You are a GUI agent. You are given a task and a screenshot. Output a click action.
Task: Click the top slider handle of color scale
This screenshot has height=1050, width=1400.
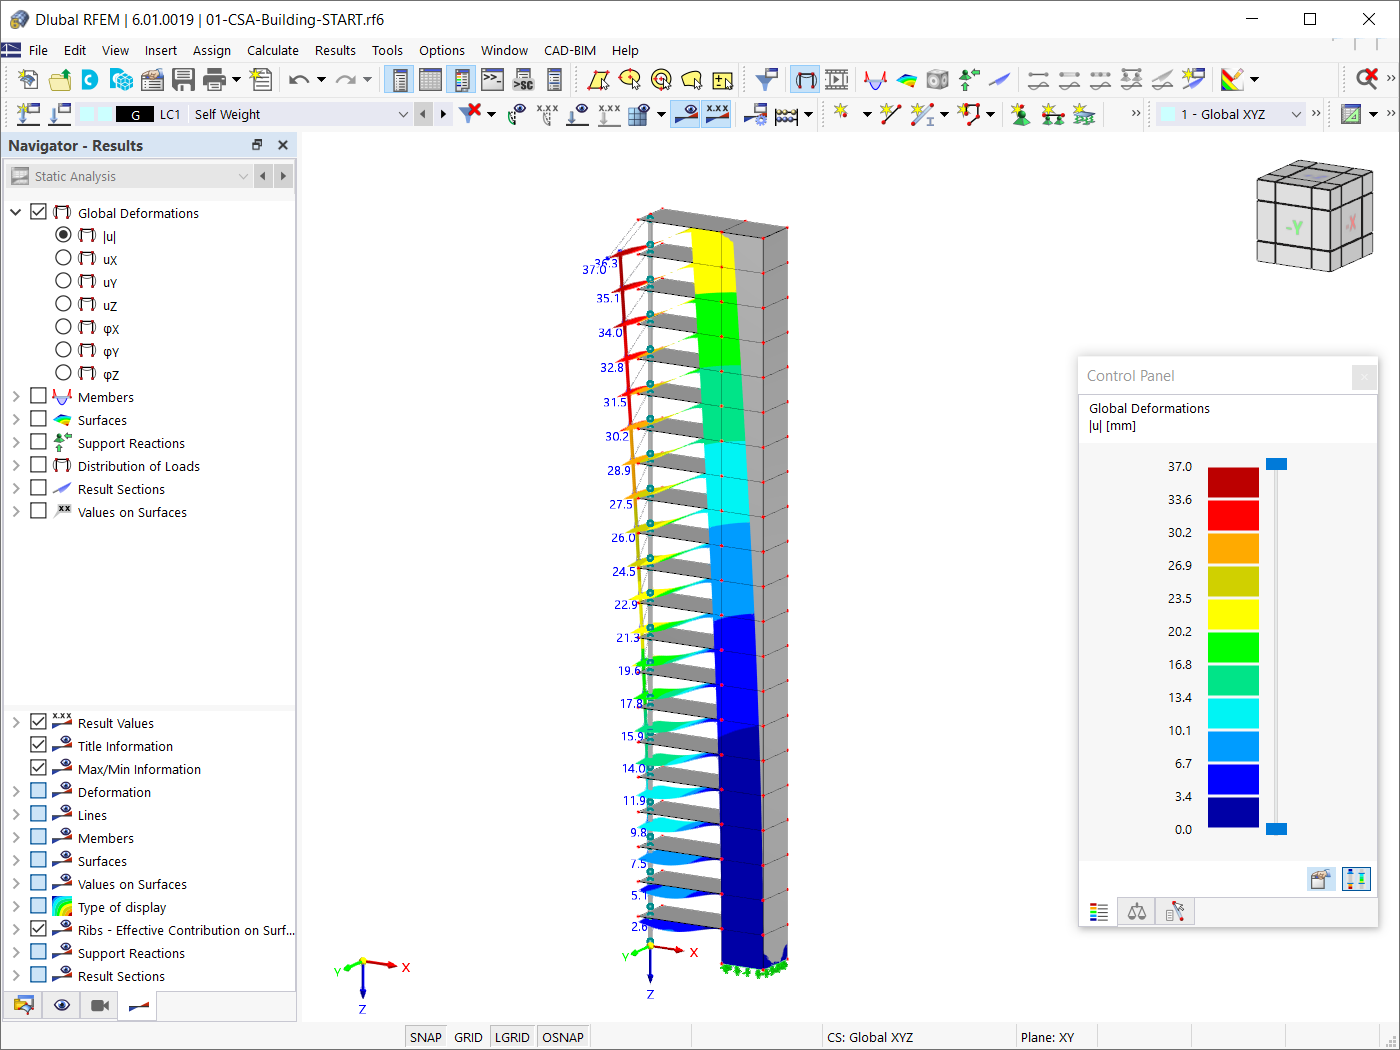pyautogui.click(x=1276, y=464)
